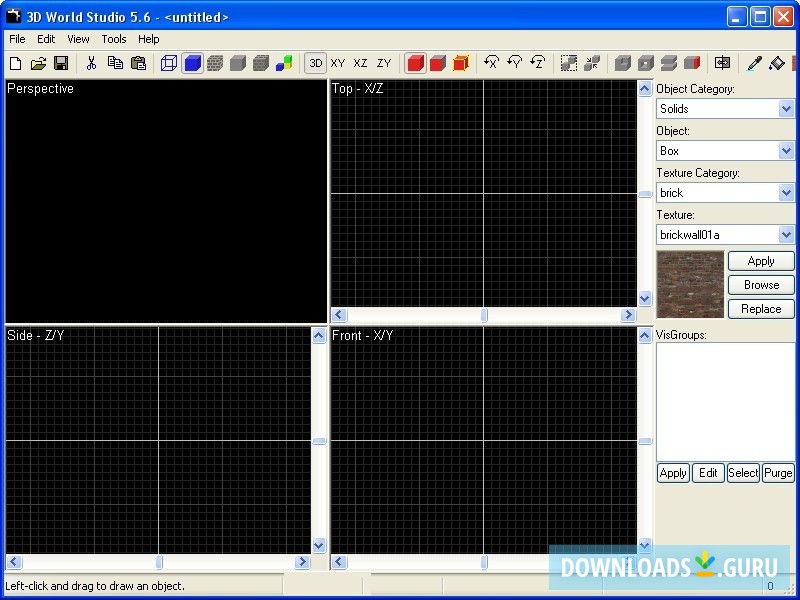Click the Replace texture button

tap(761, 309)
